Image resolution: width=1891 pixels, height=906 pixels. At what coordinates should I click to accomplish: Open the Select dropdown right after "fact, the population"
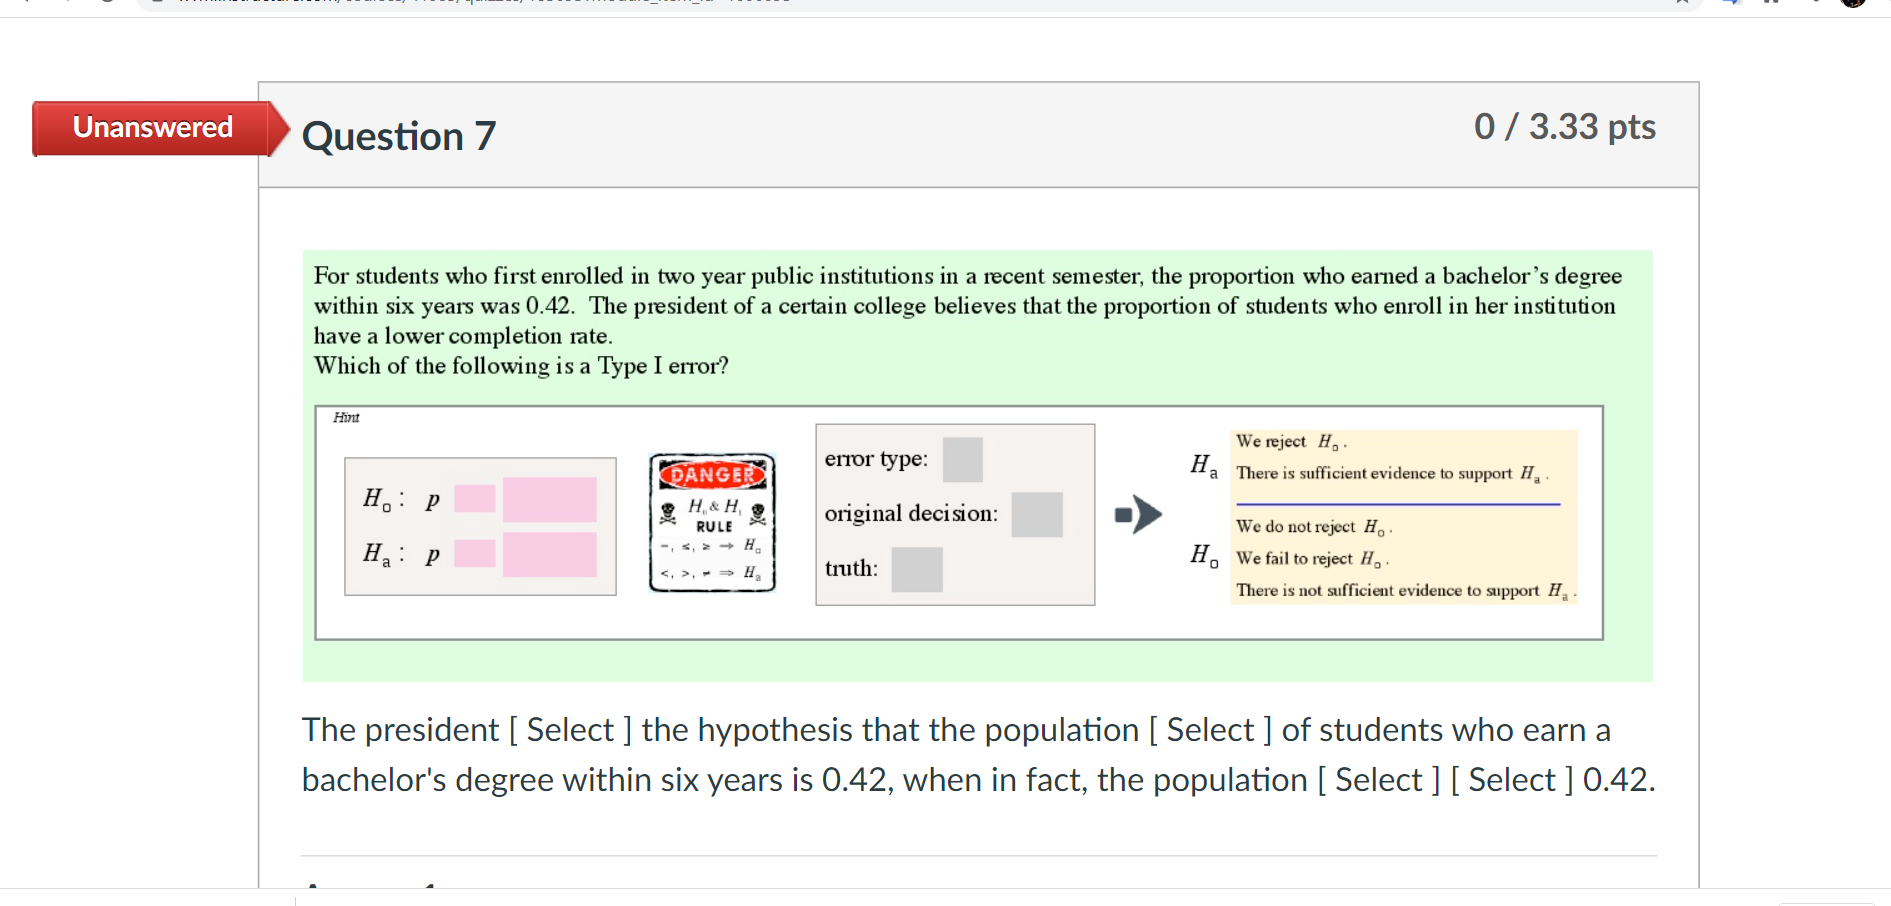pyautogui.click(x=1378, y=780)
